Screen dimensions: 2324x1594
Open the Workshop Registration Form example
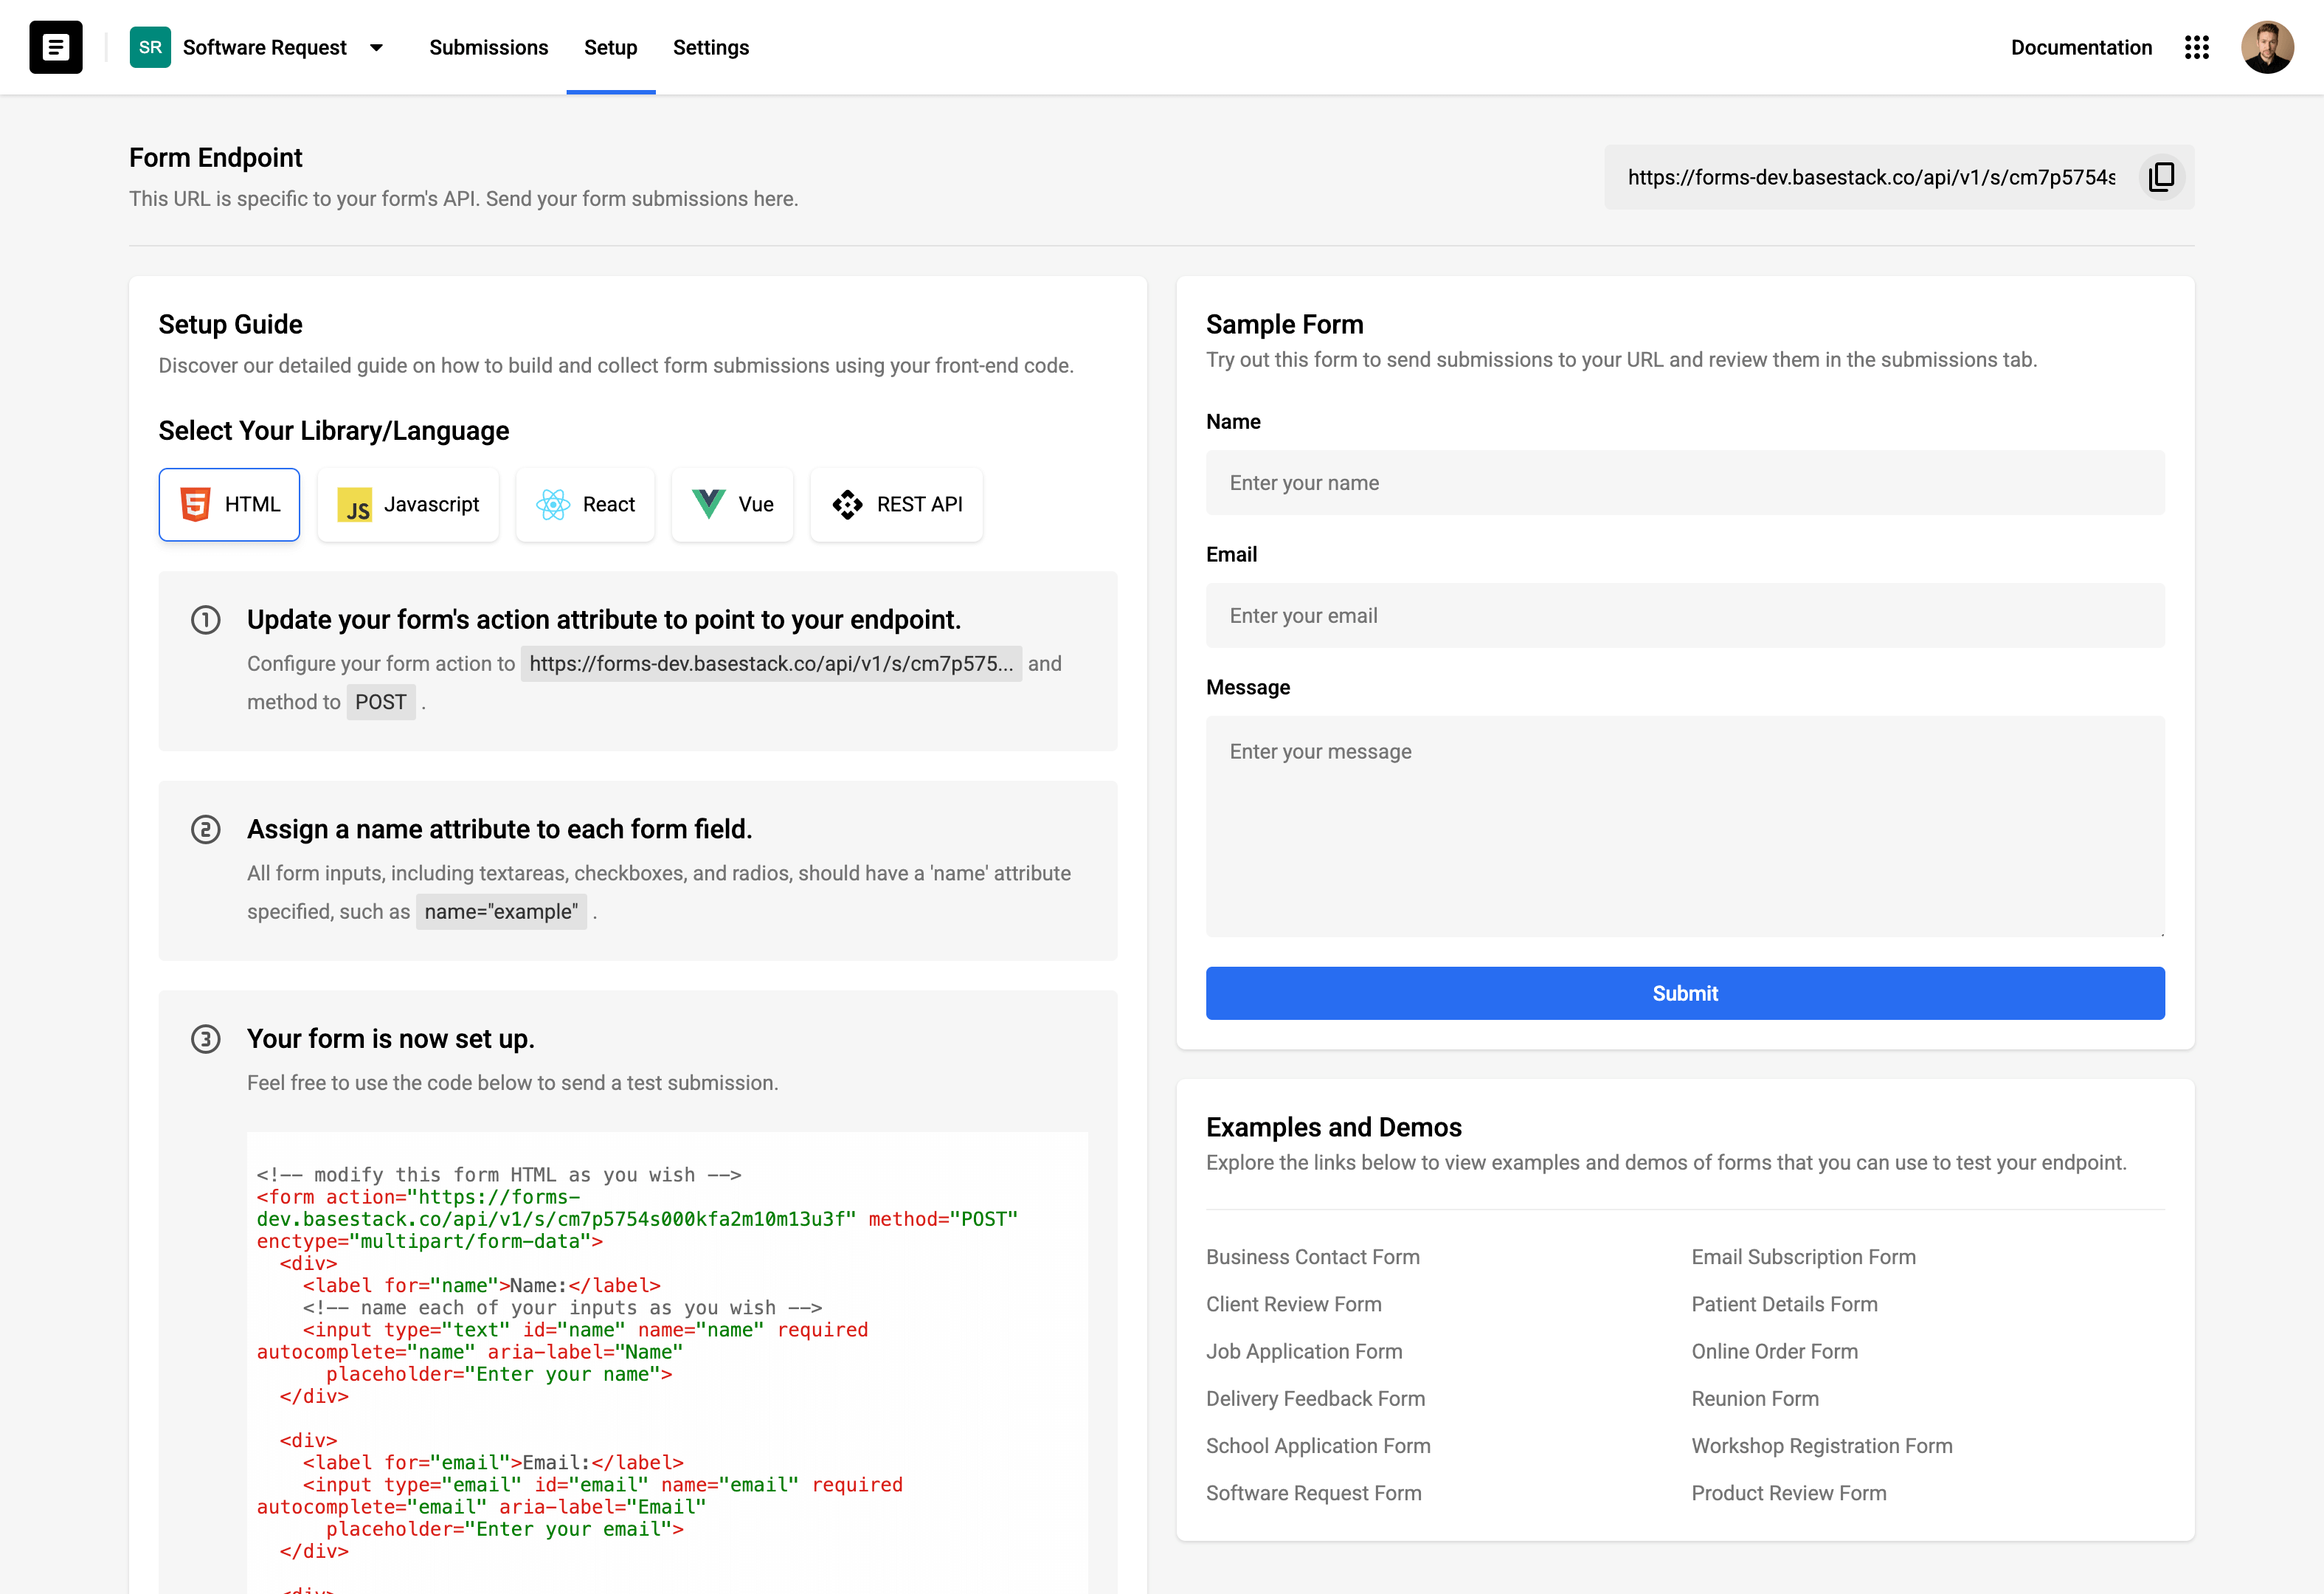pyautogui.click(x=1821, y=1446)
